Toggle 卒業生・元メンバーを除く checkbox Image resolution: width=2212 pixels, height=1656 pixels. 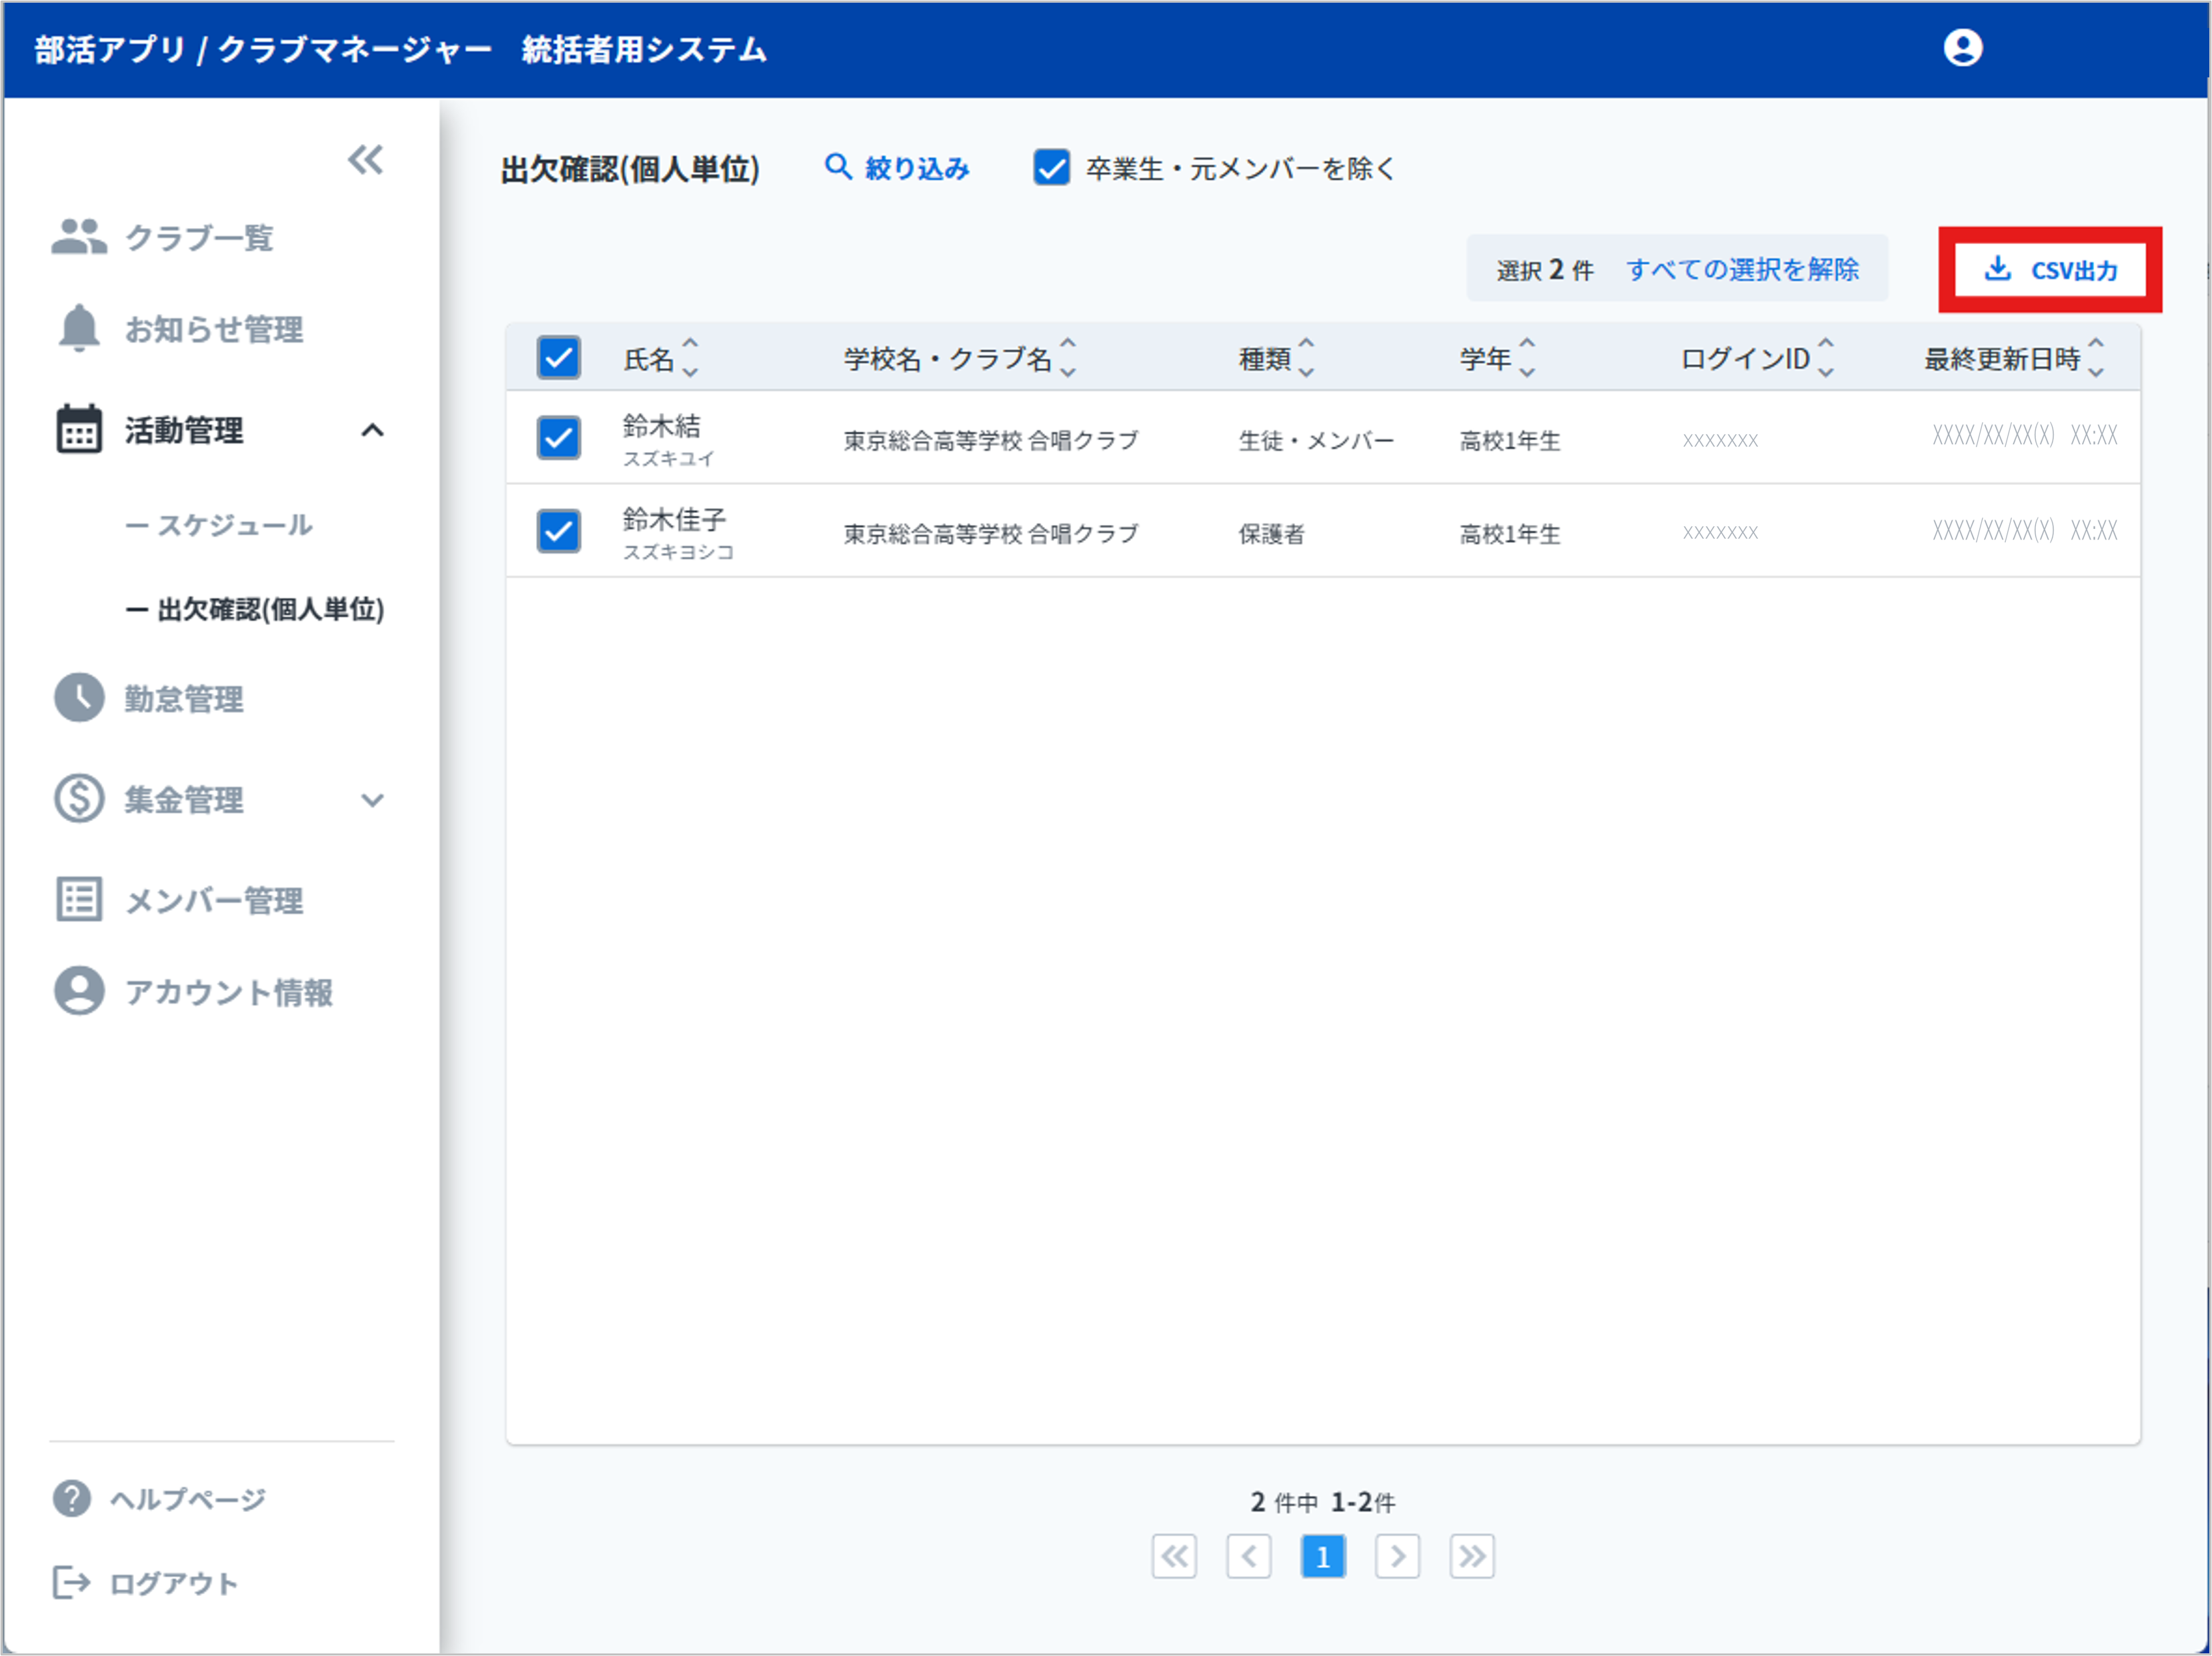(1051, 168)
